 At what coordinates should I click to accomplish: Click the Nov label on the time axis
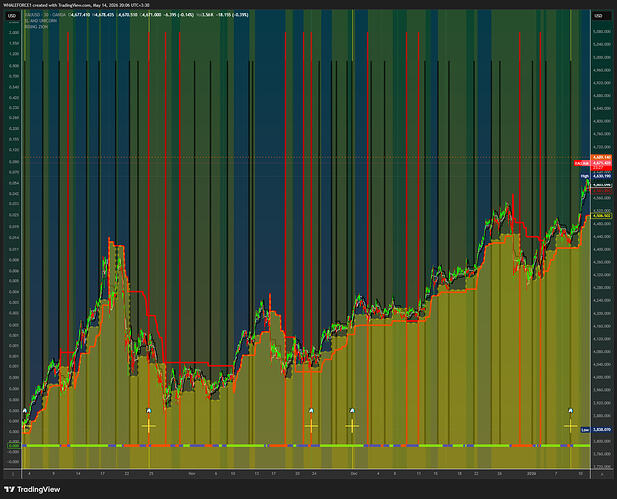[x=192, y=474]
